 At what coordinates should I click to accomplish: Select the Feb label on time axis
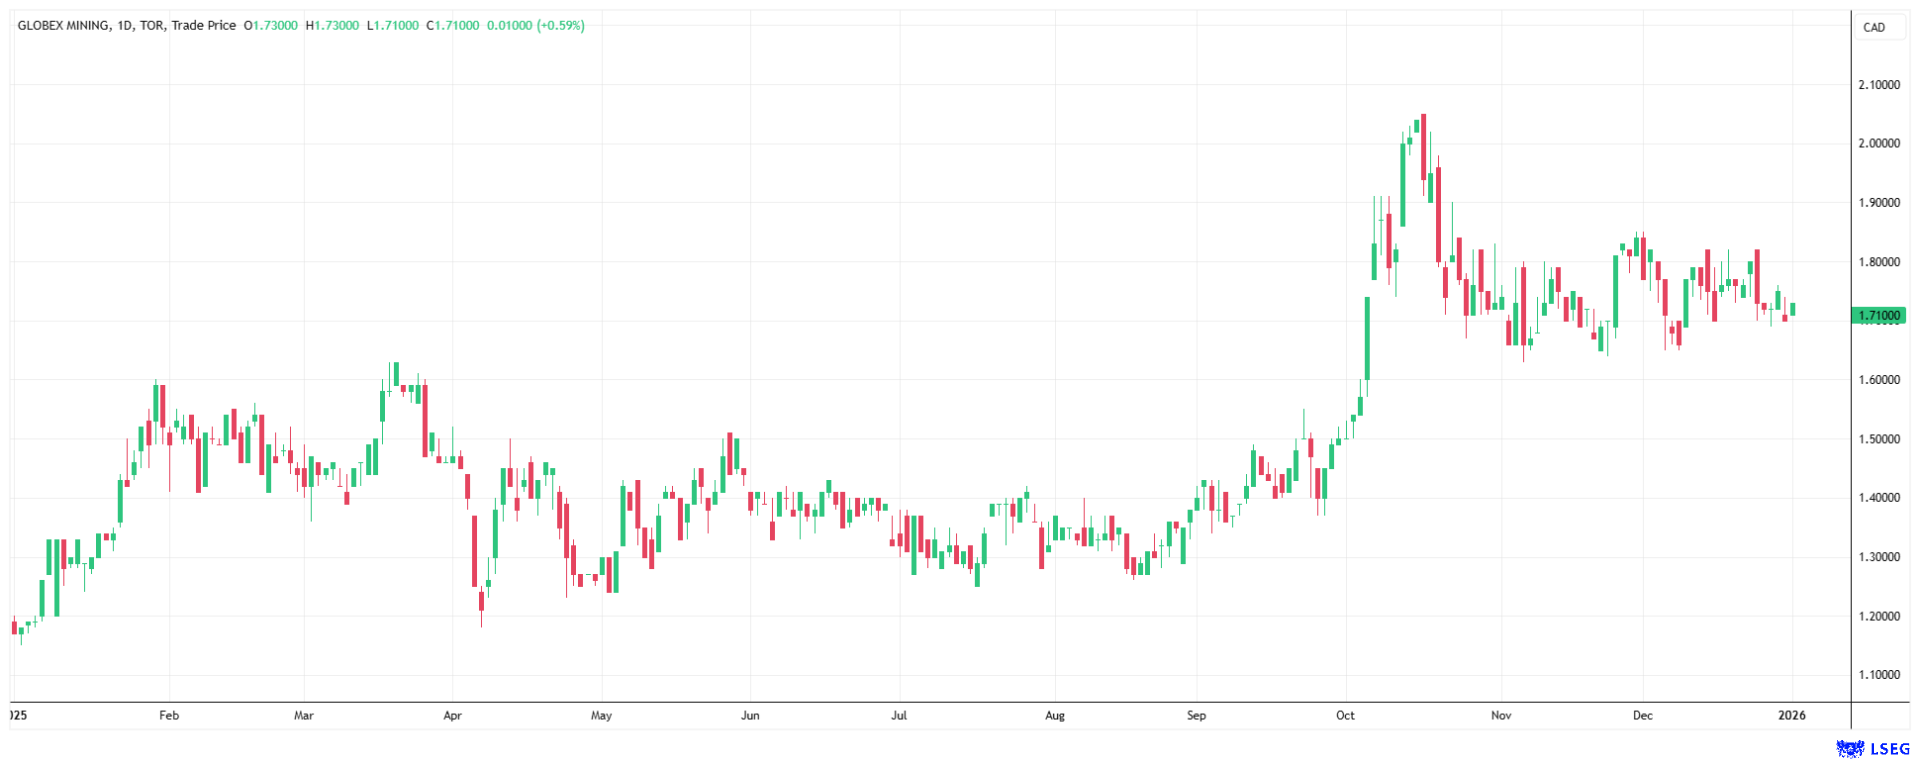pos(169,715)
